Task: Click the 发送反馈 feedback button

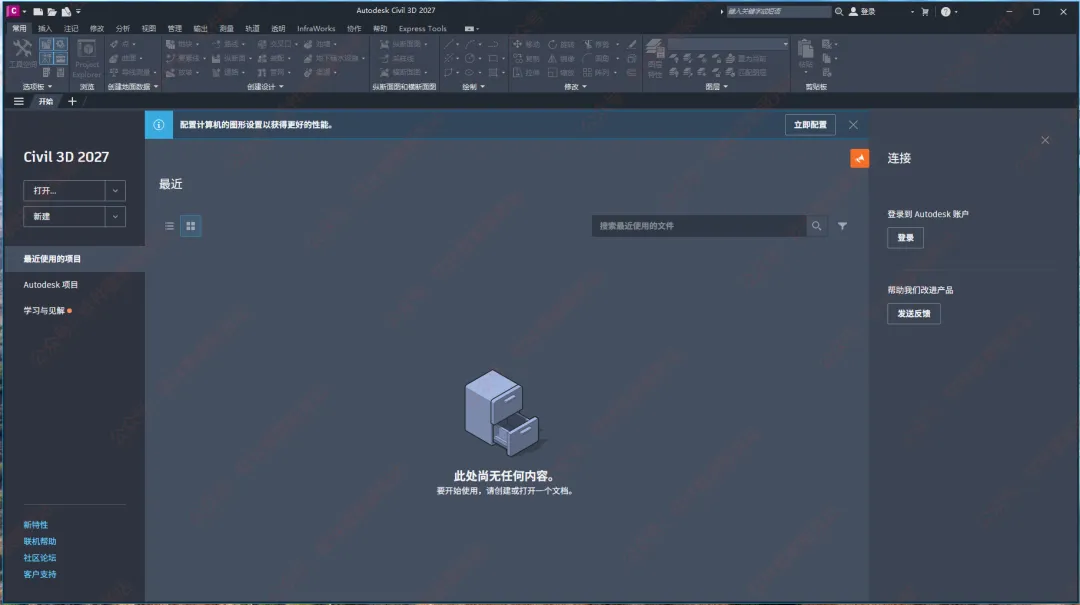Action: coord(913,314)
